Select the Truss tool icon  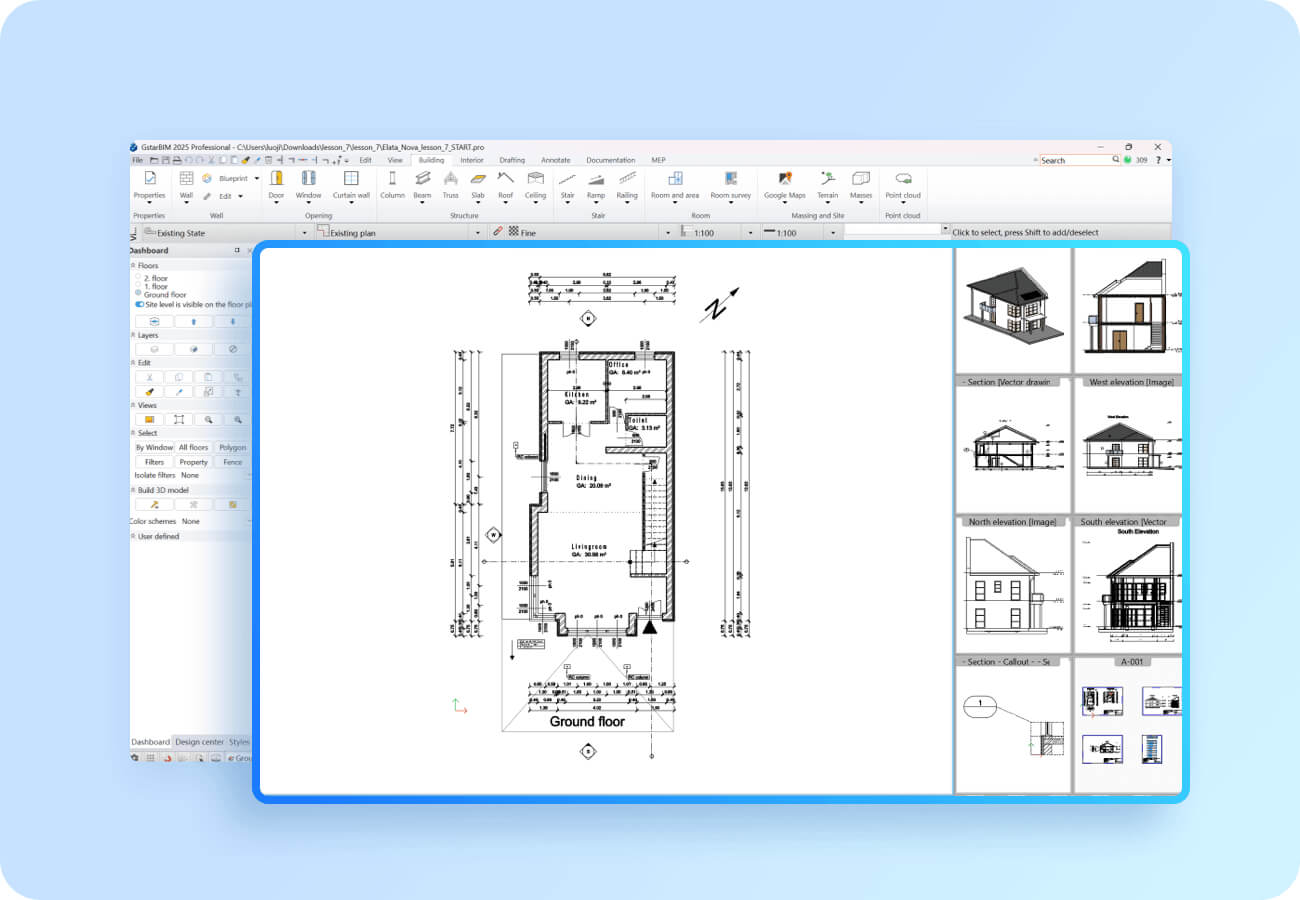(x=451, y=179)
